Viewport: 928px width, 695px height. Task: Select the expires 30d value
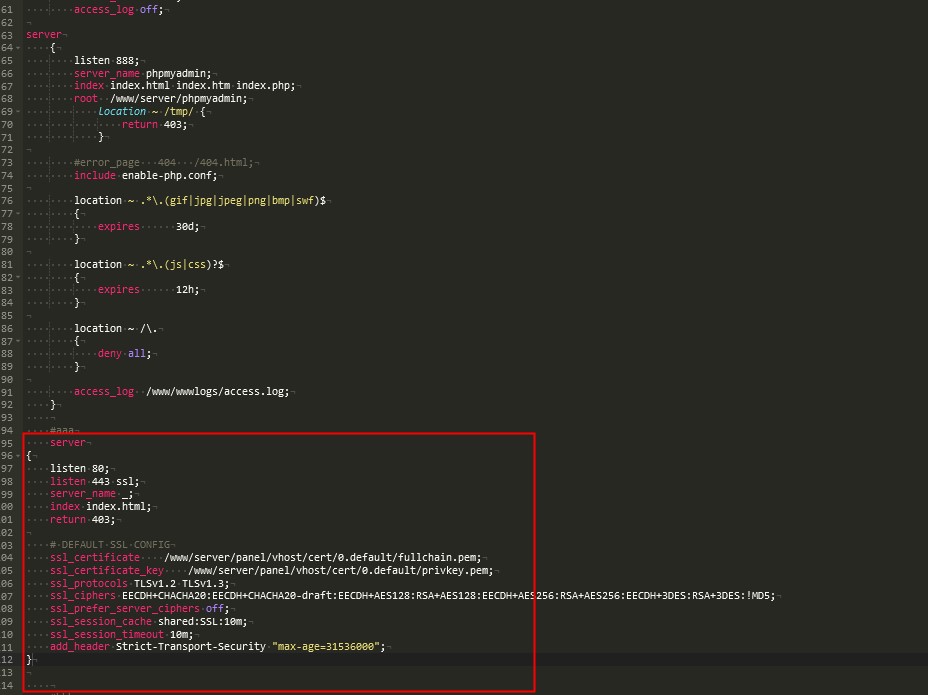pos(183,226)
